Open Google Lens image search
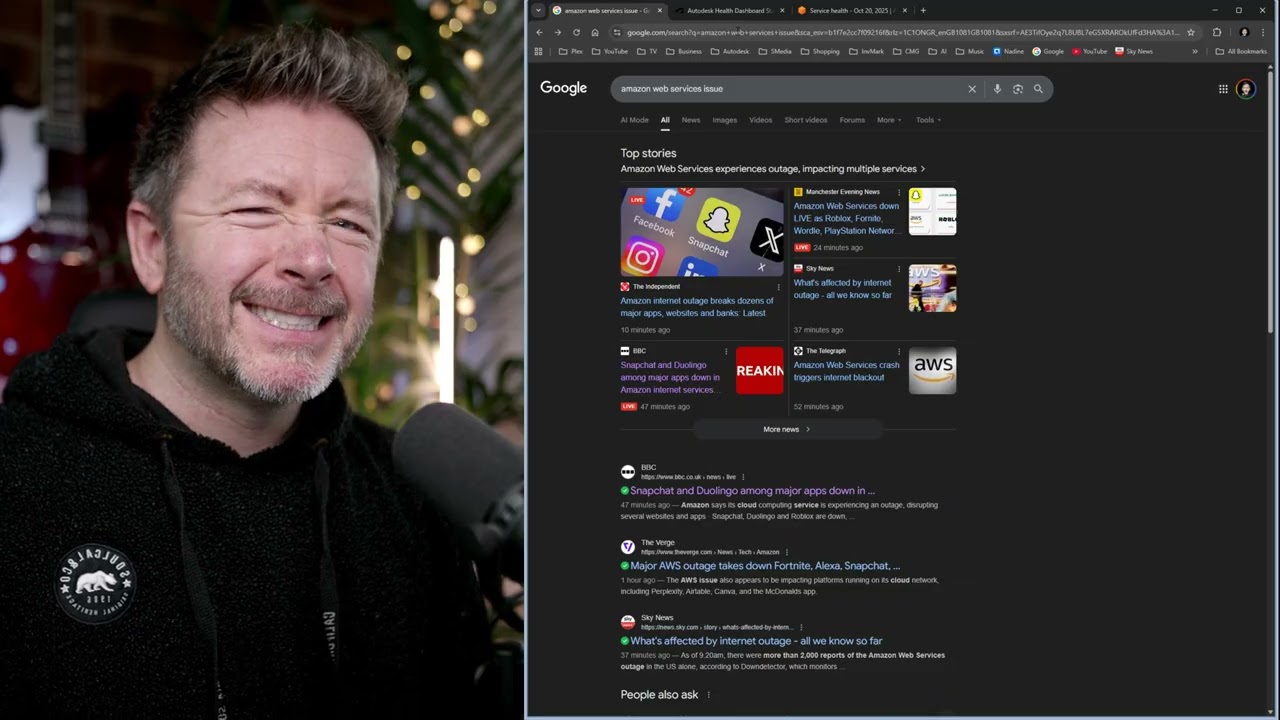This screenshot has width=1280, height=720. [1017, 89]
